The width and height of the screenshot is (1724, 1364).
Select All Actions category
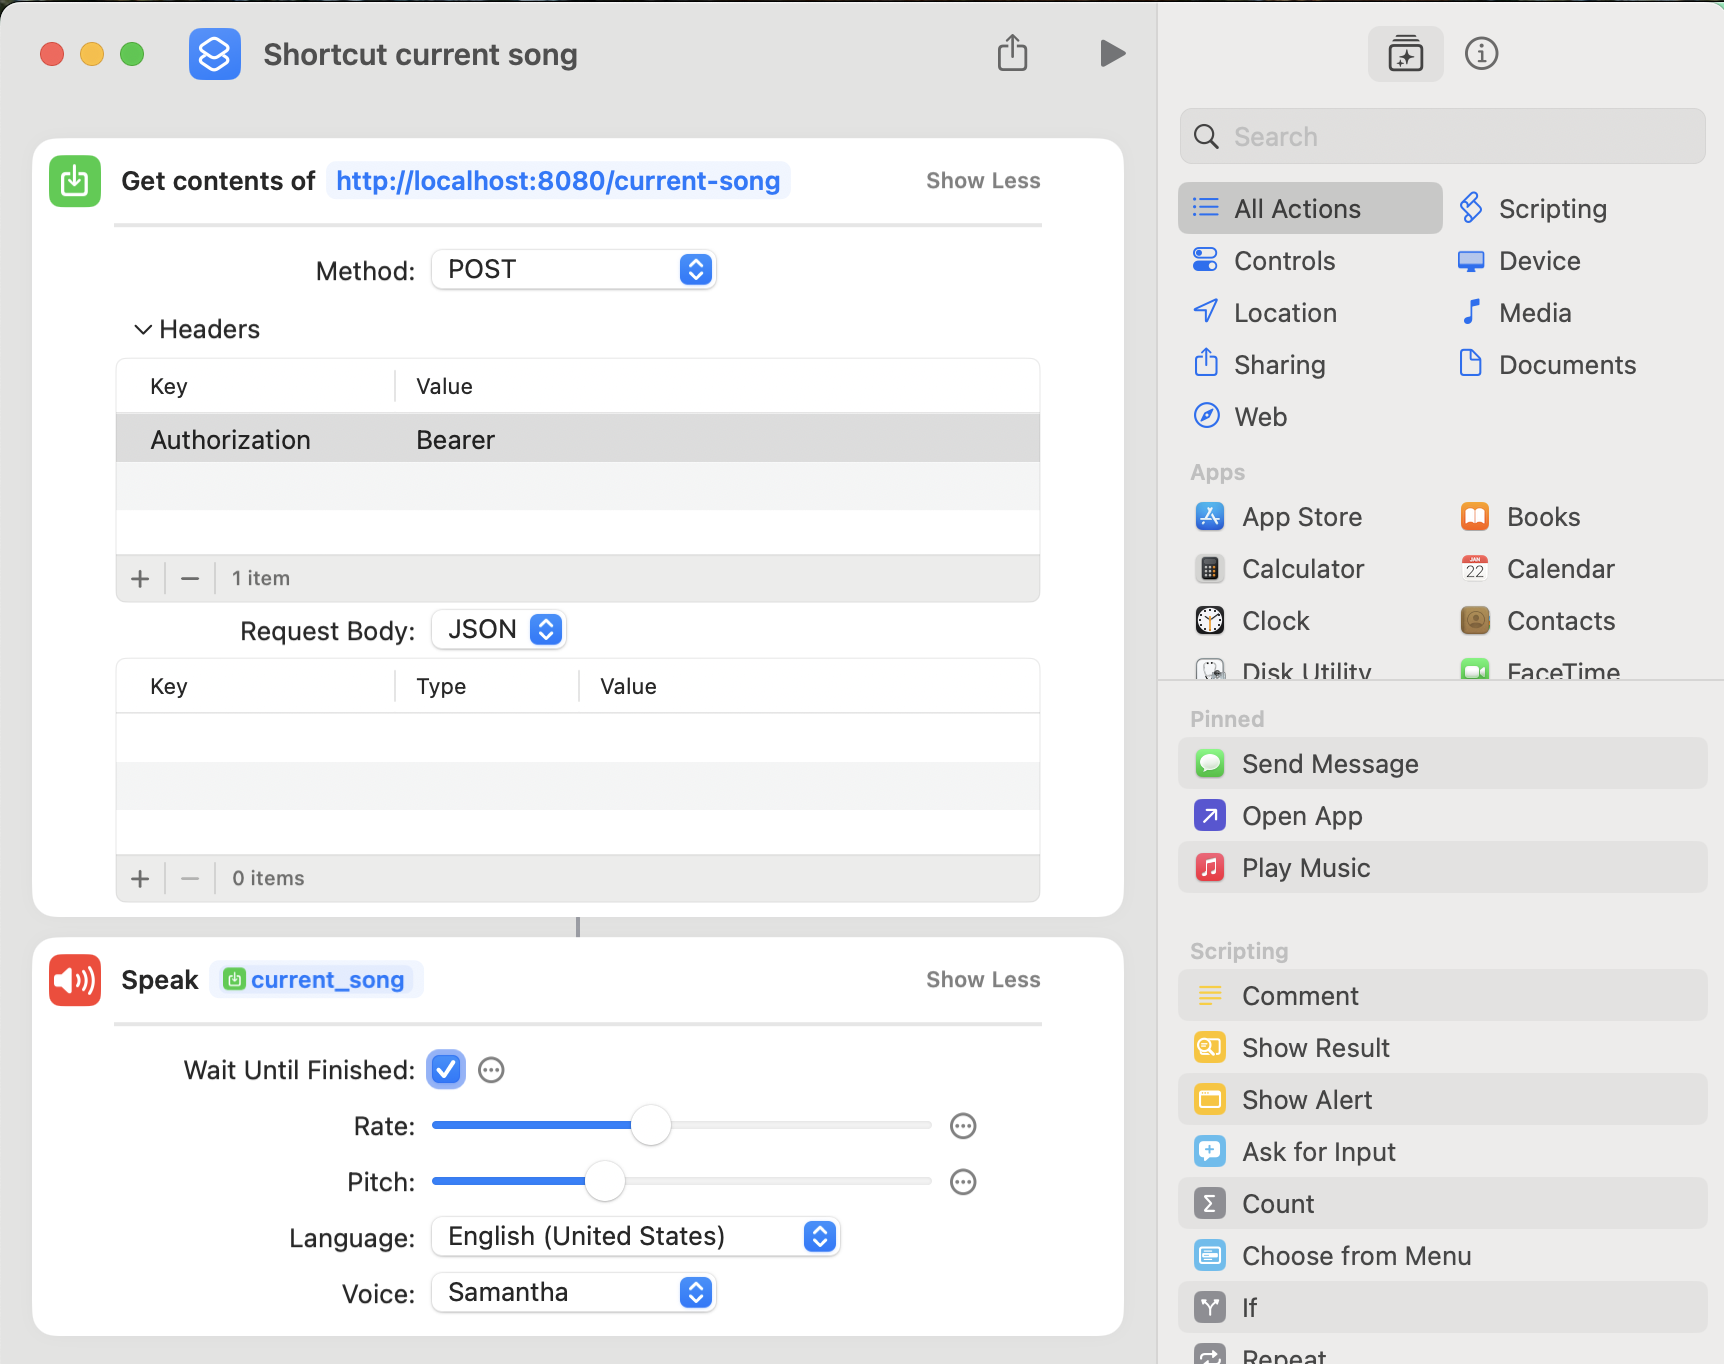(1310, 208)
